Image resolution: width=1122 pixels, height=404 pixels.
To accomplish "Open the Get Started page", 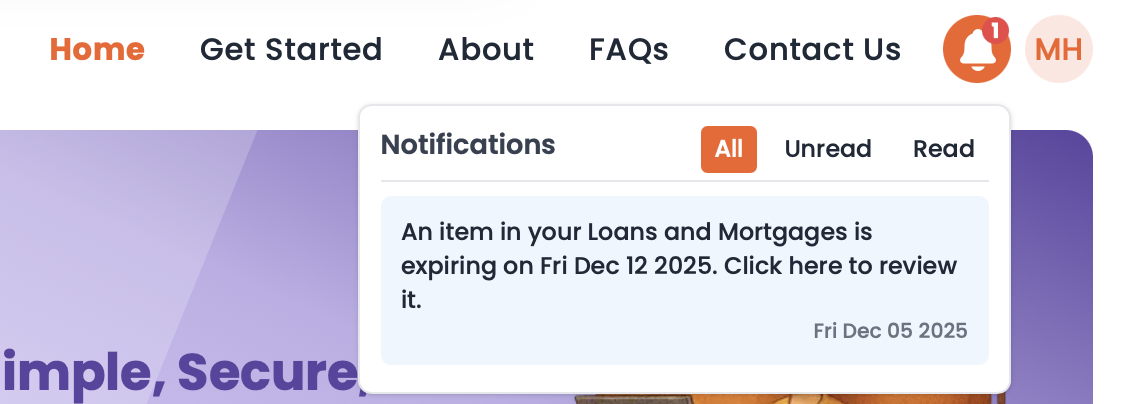I will 291,49.
